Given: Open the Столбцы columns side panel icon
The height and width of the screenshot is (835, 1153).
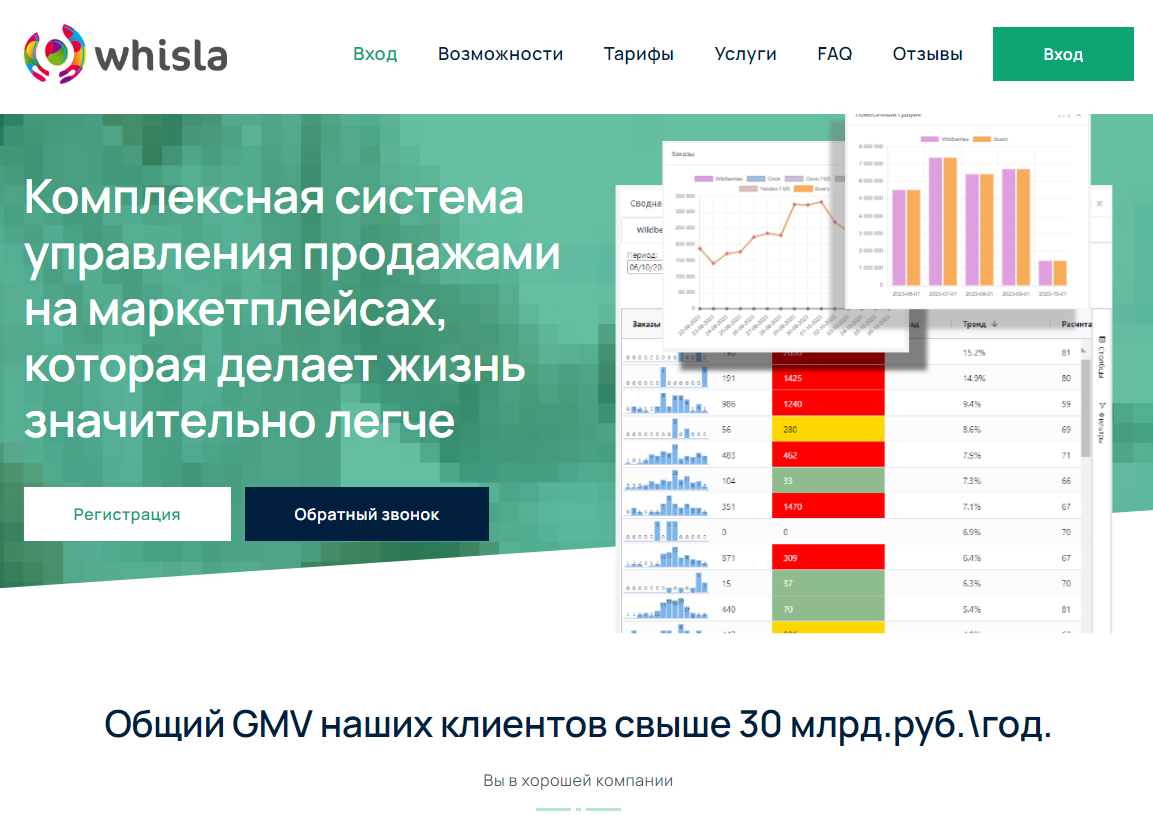Looking at the screenshot, I should click(1102, 357).
